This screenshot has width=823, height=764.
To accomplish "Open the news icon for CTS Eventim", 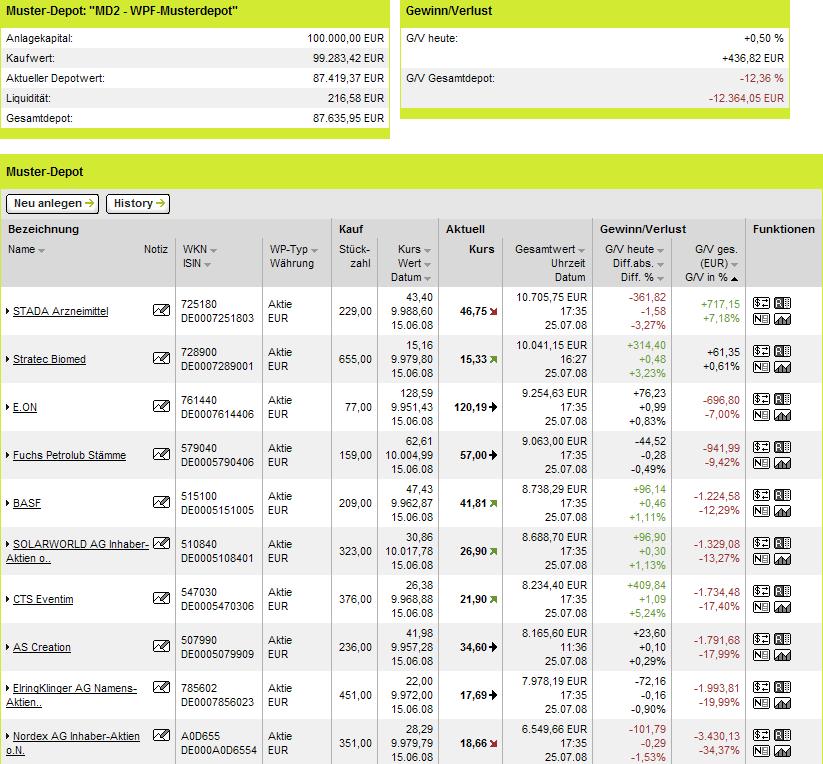I will point(761,607).
